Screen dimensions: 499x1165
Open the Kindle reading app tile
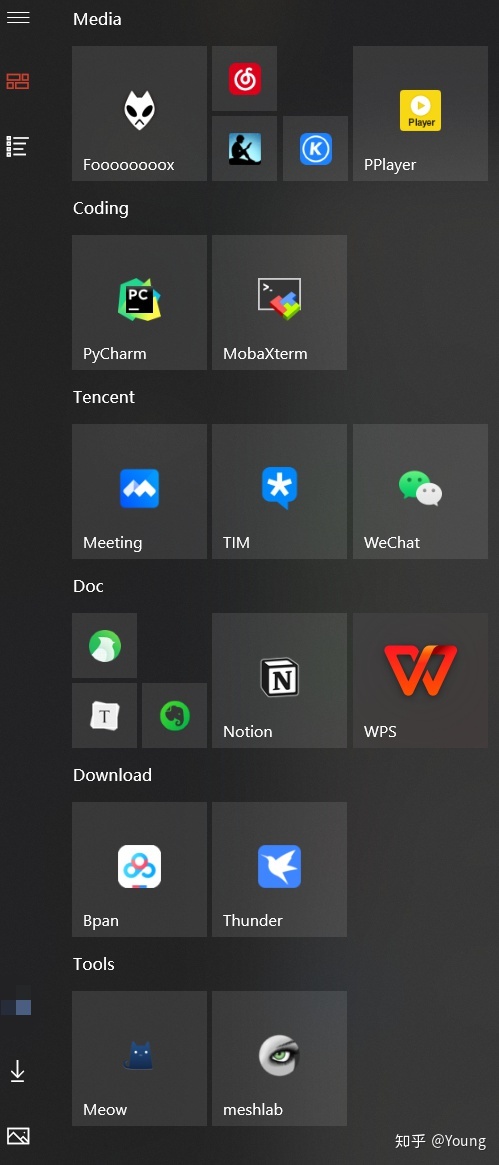coord(244,149)
